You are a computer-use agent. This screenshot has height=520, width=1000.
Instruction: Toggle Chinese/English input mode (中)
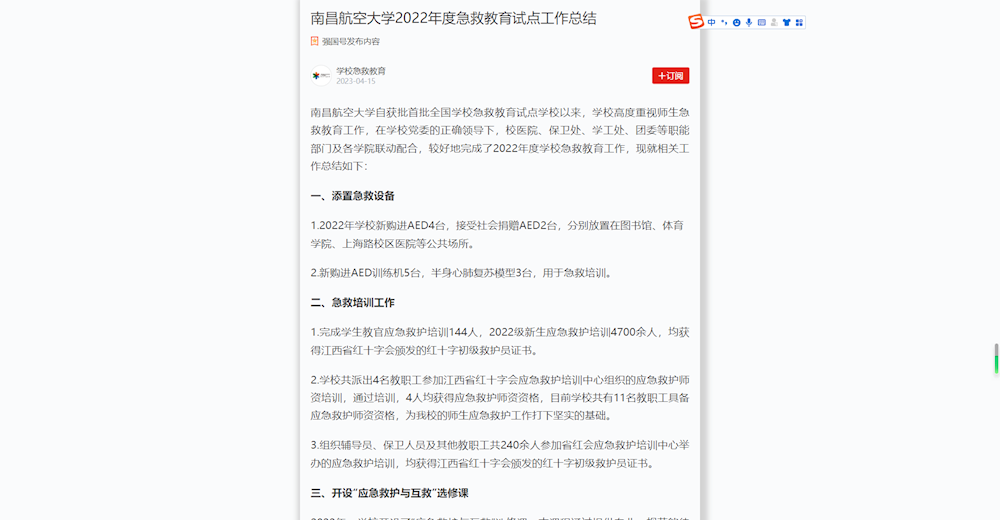pos(712,22)
